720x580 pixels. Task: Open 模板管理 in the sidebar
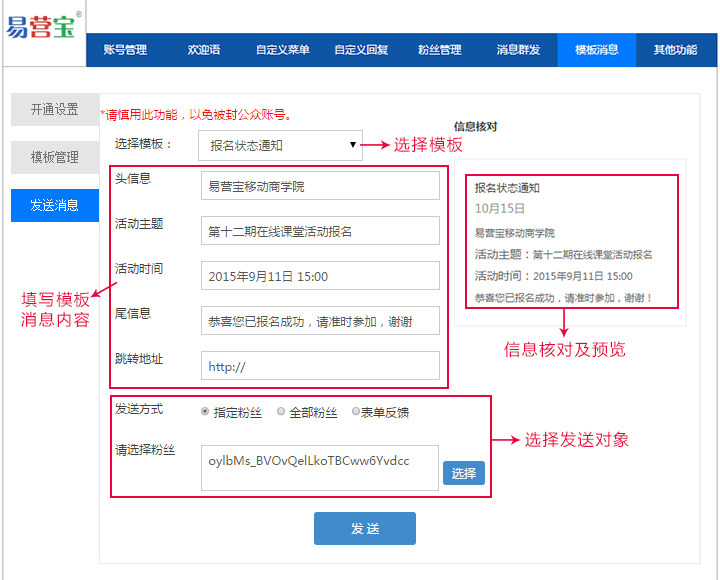(55, 157)
